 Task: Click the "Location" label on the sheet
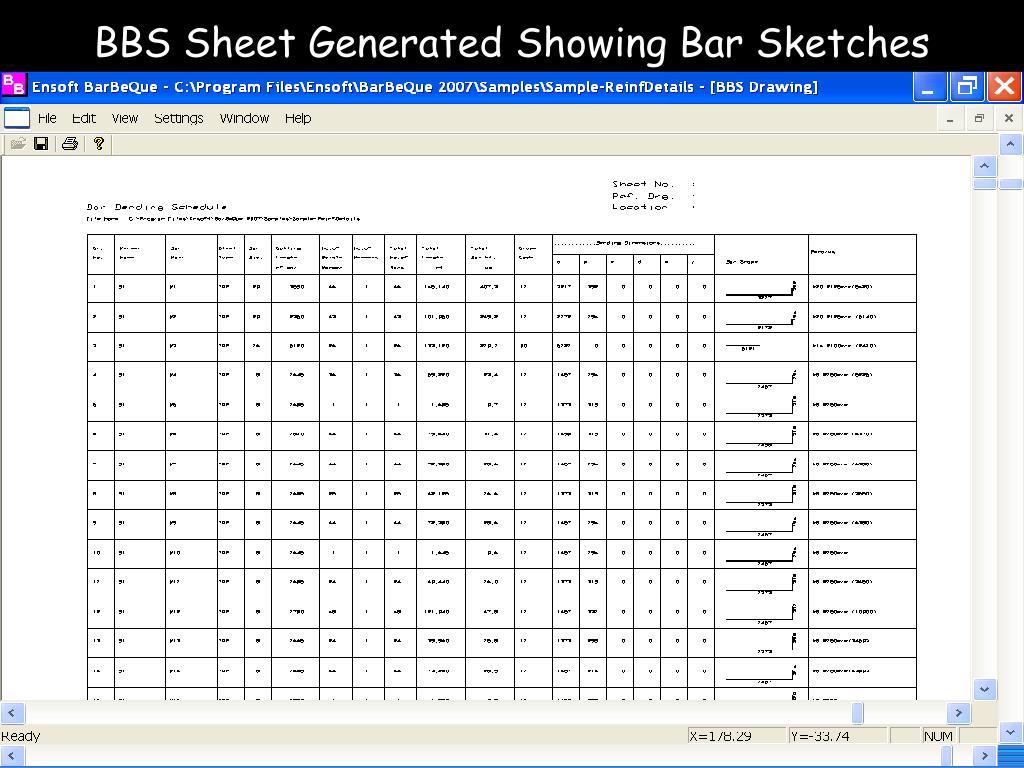click(639, 207)
